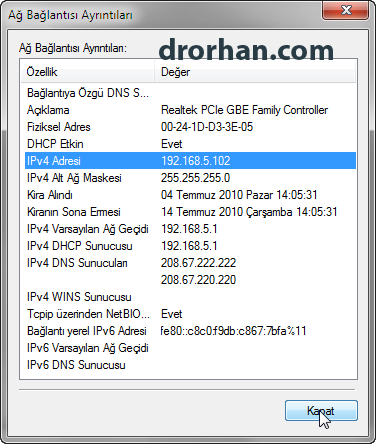Select the DHCP Etkin row
The height and width of the screenshot is (444, 376).
(190, 144)
